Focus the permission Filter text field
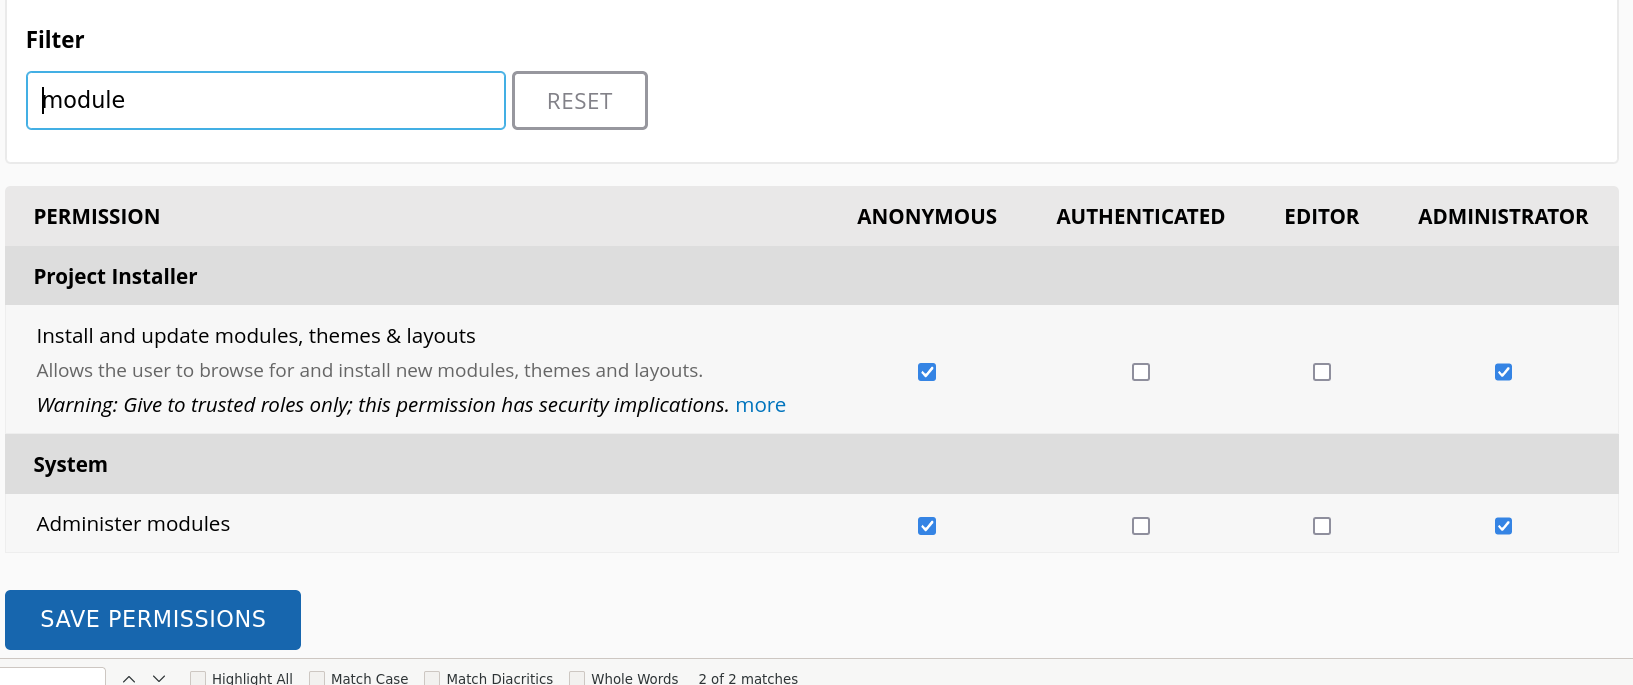This screenshot has height=685, width=1633. 265,101
